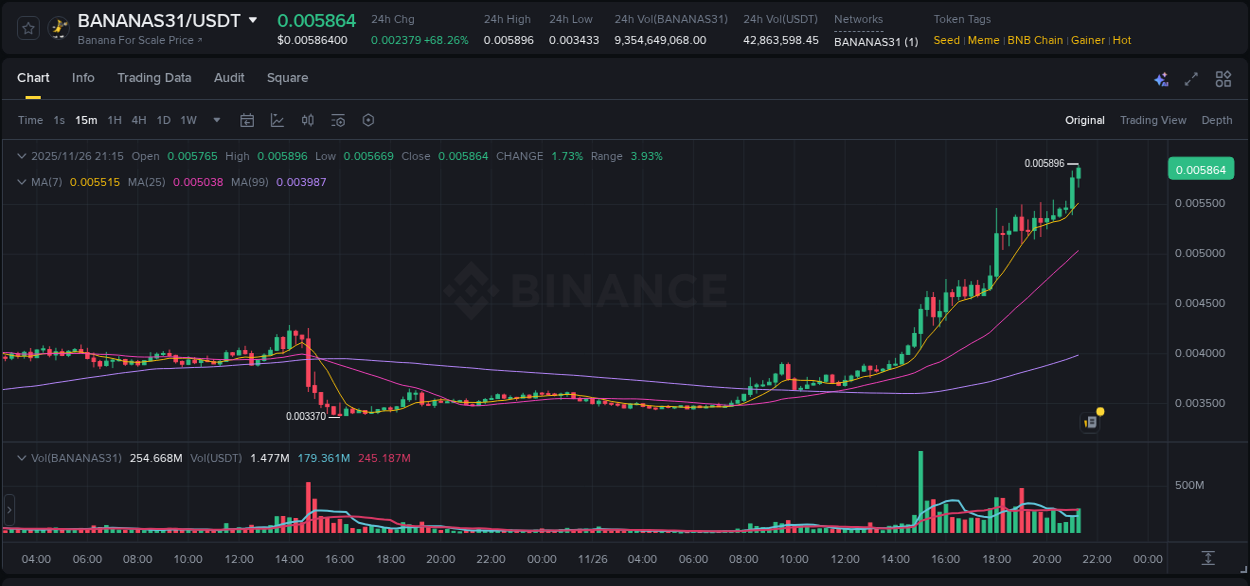The width and height of the screenshot is (1250, 586).
Task: Collapse the Vol(BANANAS31) volume panel
Action: point(22,457)
